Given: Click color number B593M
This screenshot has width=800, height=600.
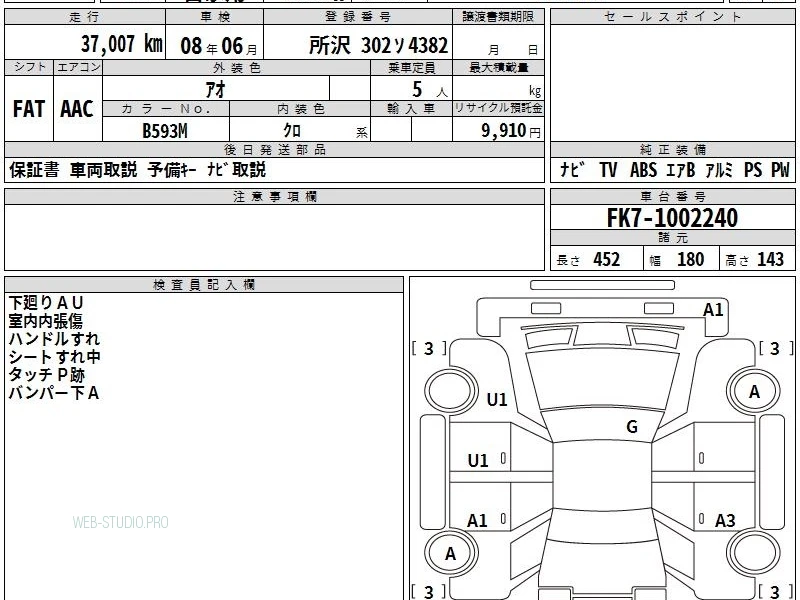Looking at the screenshot, I should click(x=164, y=131).
